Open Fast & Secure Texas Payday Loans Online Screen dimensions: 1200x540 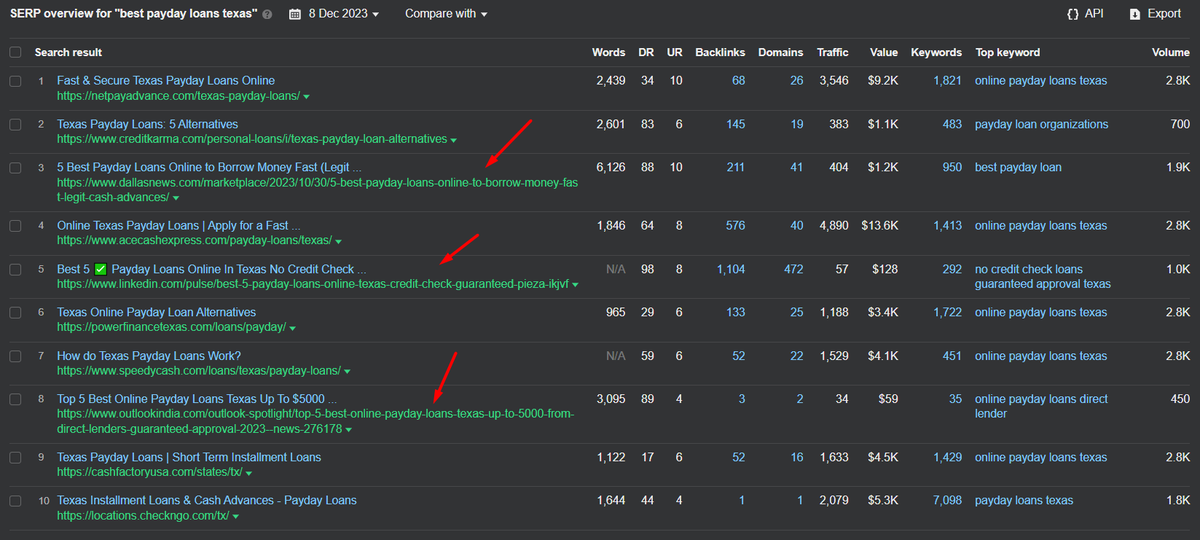coord(166,81)
